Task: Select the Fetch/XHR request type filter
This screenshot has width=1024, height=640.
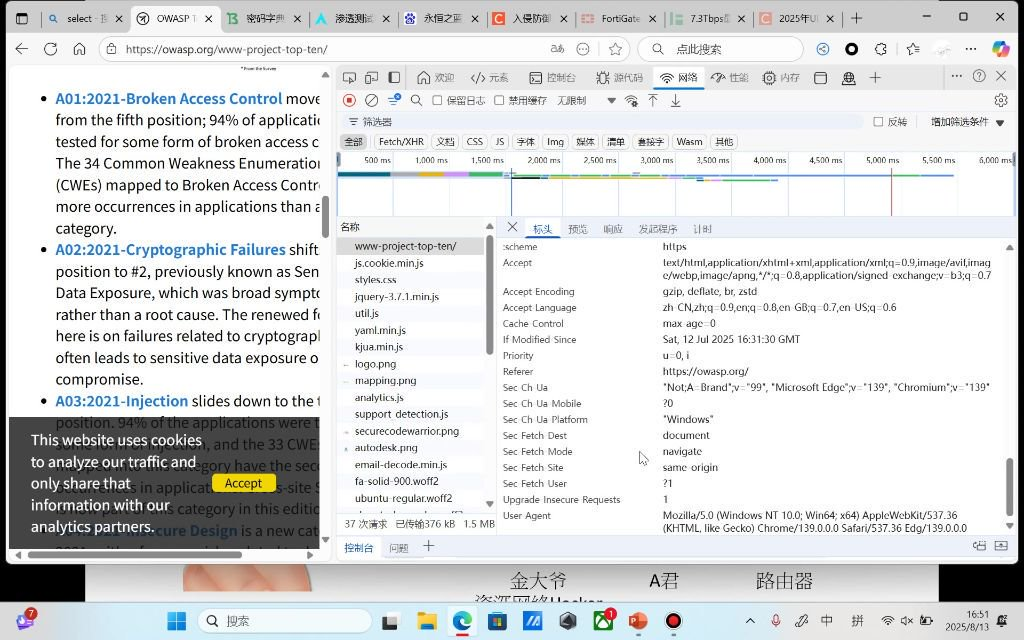Action: pyautogui.click(x=401, y=142)
